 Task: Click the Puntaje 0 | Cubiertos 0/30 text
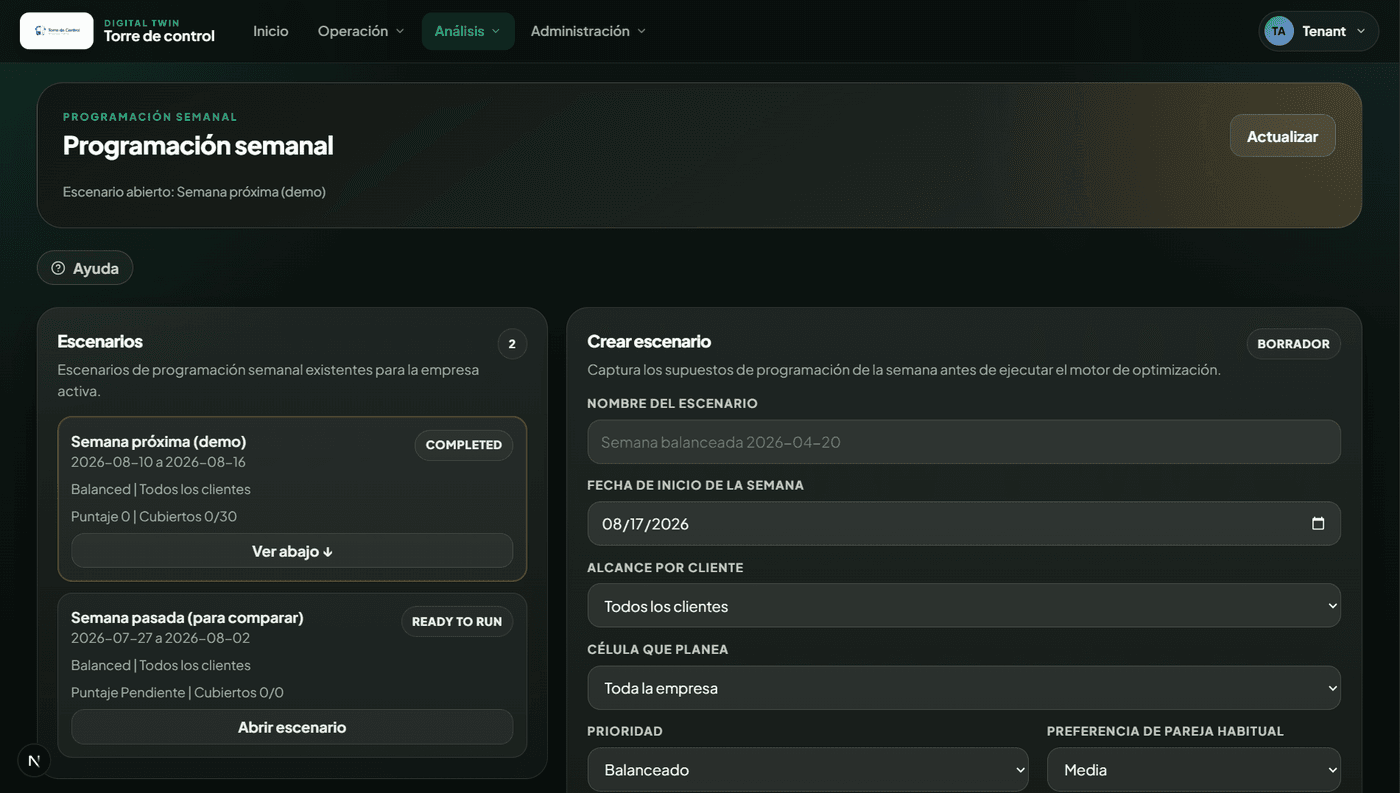coord(154,517)
